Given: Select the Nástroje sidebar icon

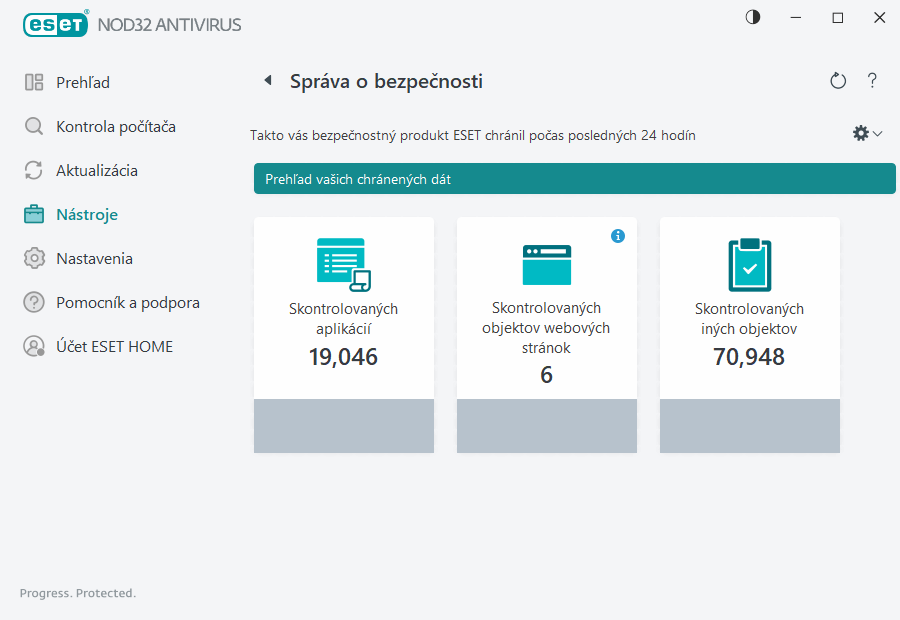Looking at the screenshot, I should coord(35,214).
